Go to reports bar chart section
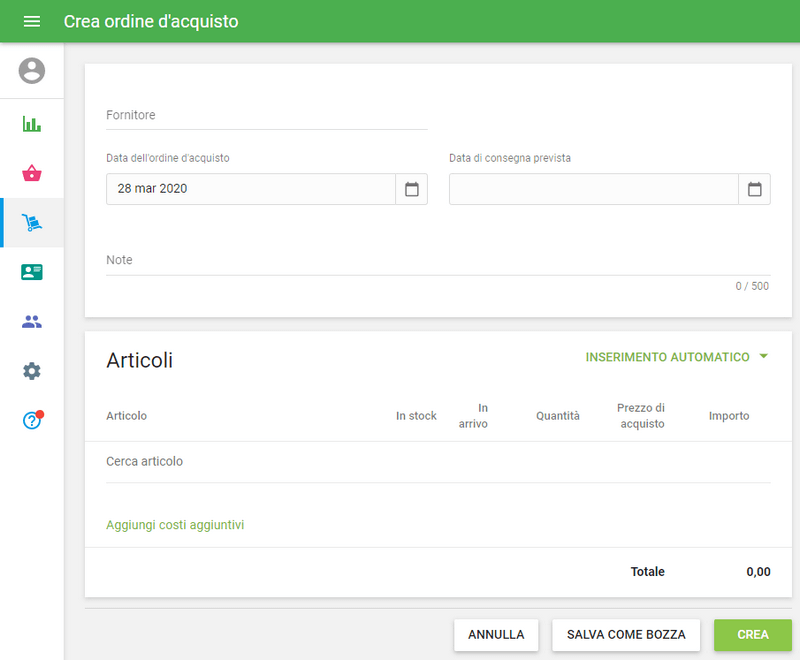This screenshot has width=800, height=660. [32, 125]
